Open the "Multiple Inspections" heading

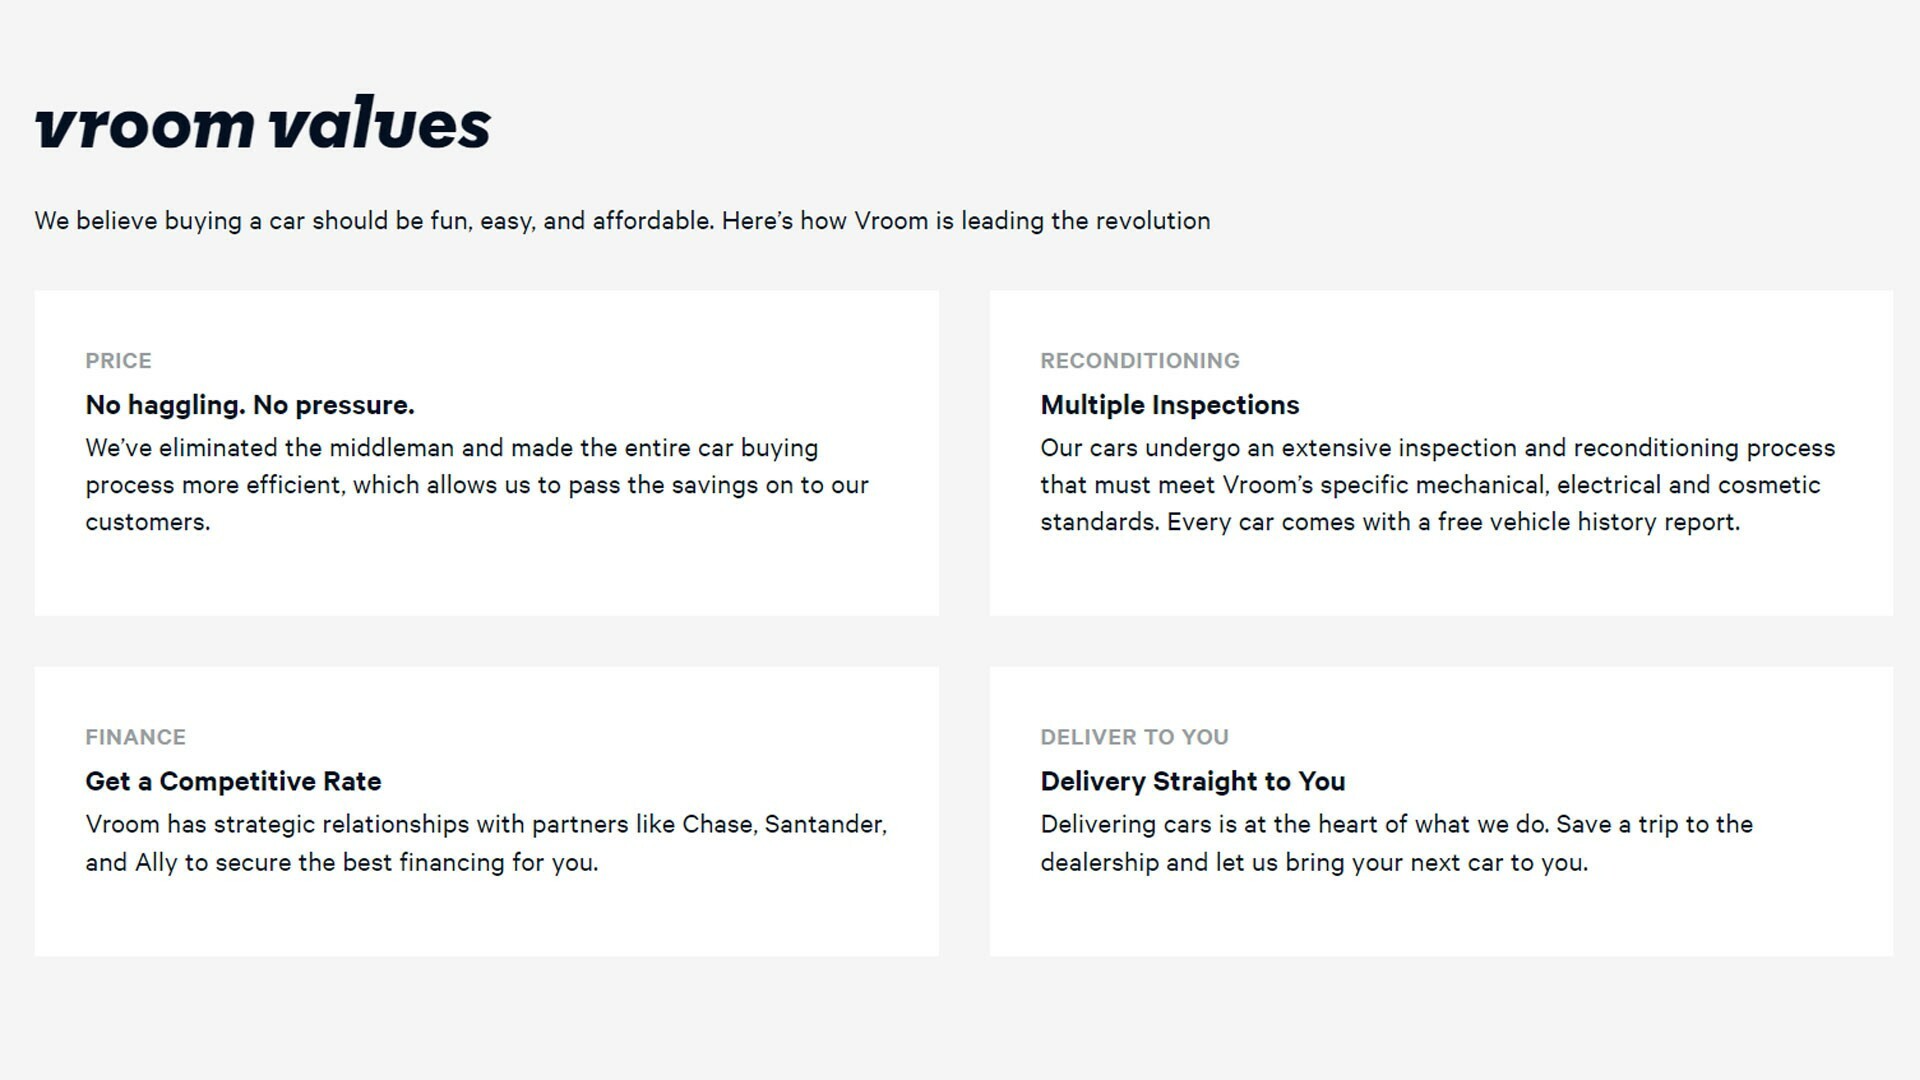[1169, 405]
